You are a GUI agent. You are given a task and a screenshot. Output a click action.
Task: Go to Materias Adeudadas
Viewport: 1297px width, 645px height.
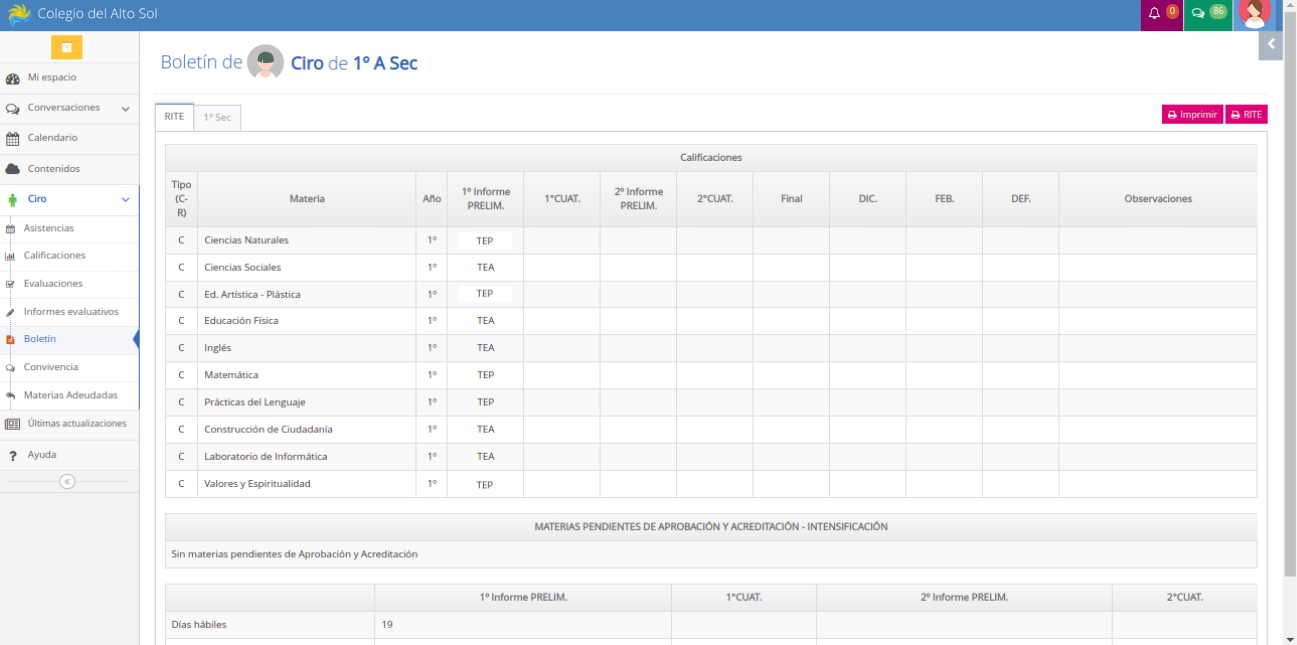(x=70, y=395)
